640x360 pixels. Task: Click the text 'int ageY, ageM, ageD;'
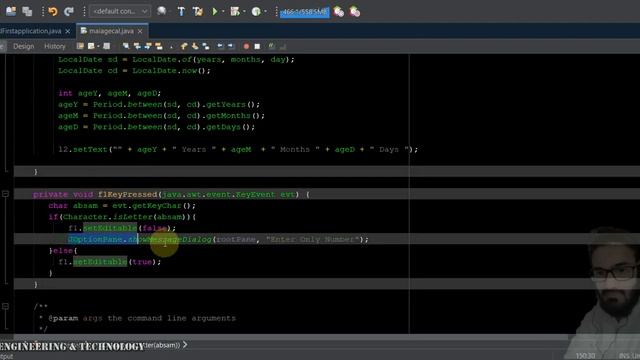(x=109, y=93)
